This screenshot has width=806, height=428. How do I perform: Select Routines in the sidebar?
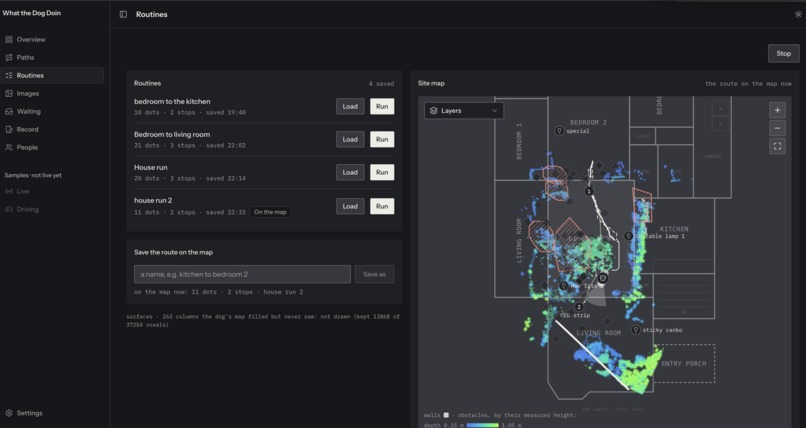(x=51, y=76)
